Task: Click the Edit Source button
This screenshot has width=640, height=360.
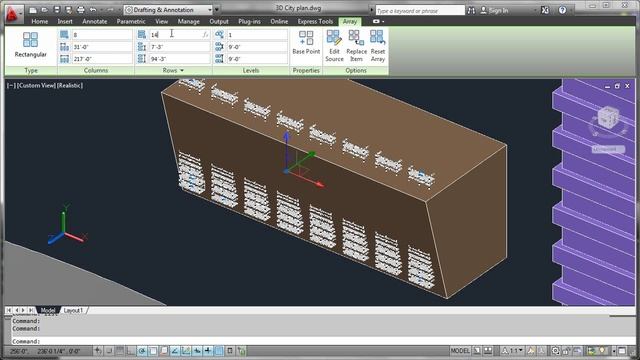Action: coord(334,46)
